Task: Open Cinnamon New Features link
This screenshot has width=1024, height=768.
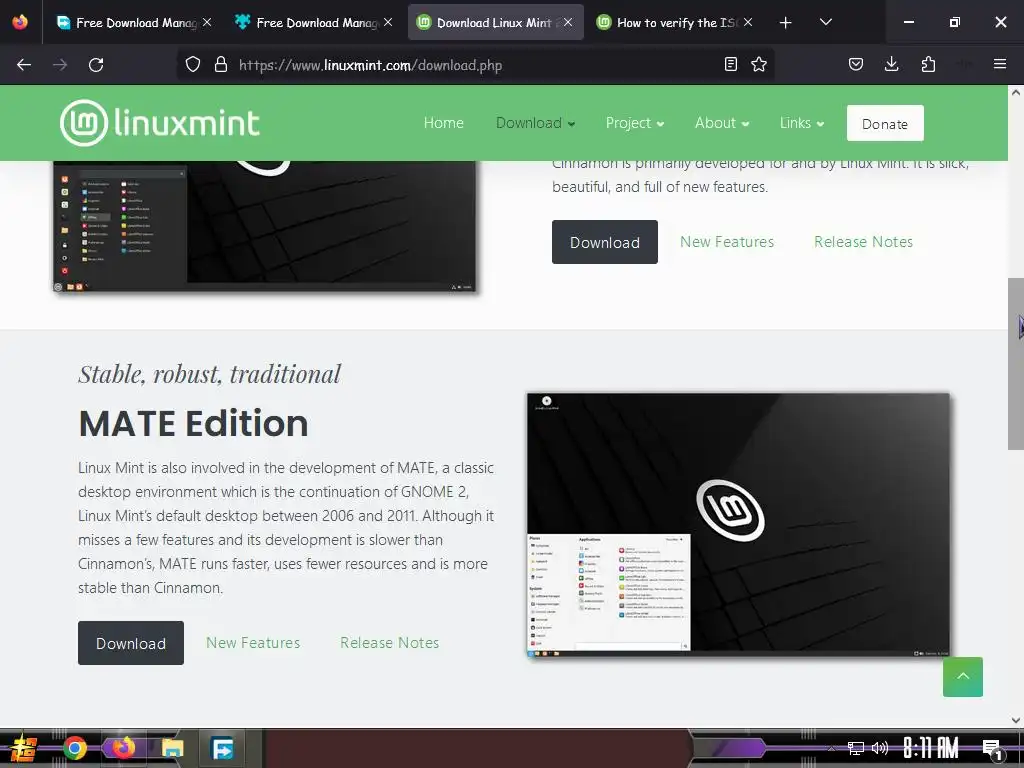Action: click(727, 242)
